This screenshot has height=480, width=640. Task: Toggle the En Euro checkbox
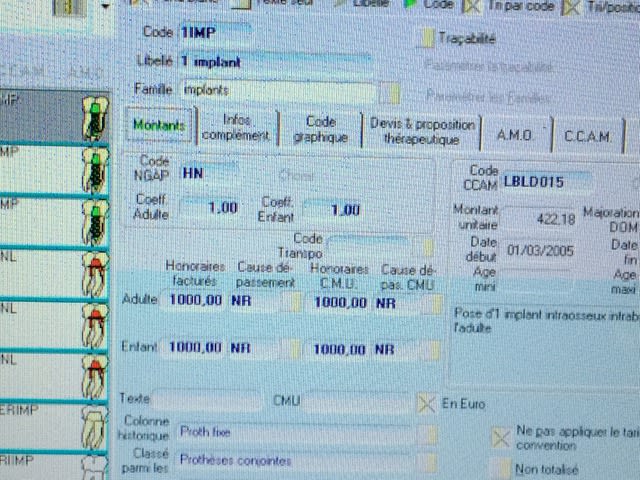pos(426,401)
